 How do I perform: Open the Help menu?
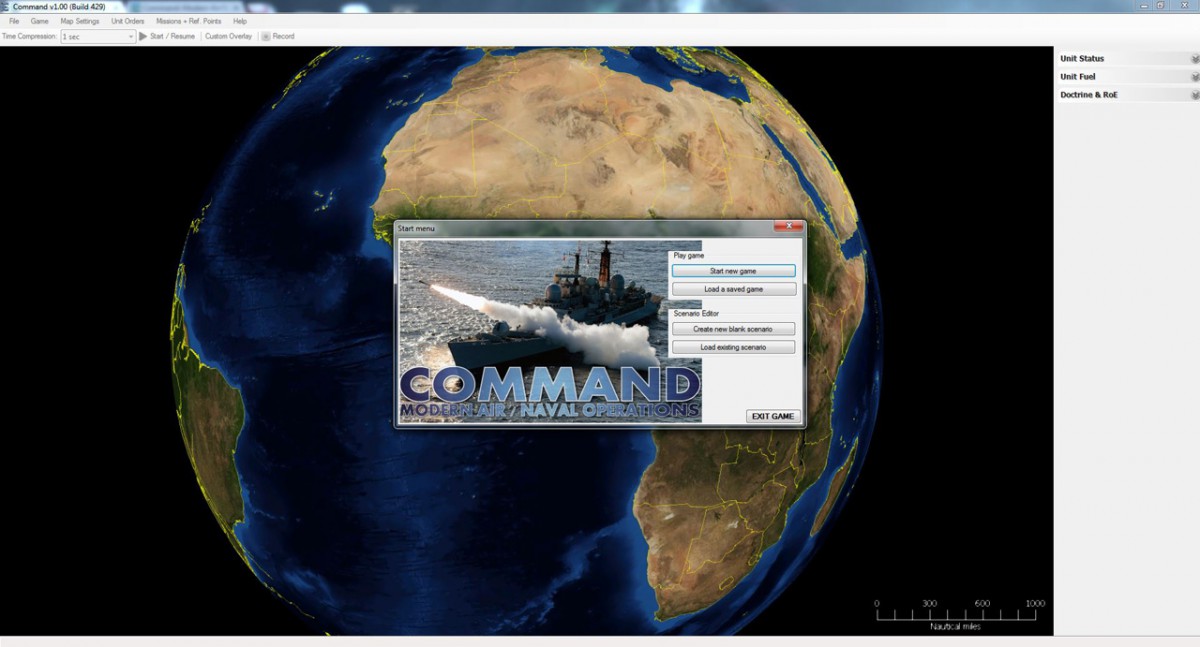click(239, 20)
